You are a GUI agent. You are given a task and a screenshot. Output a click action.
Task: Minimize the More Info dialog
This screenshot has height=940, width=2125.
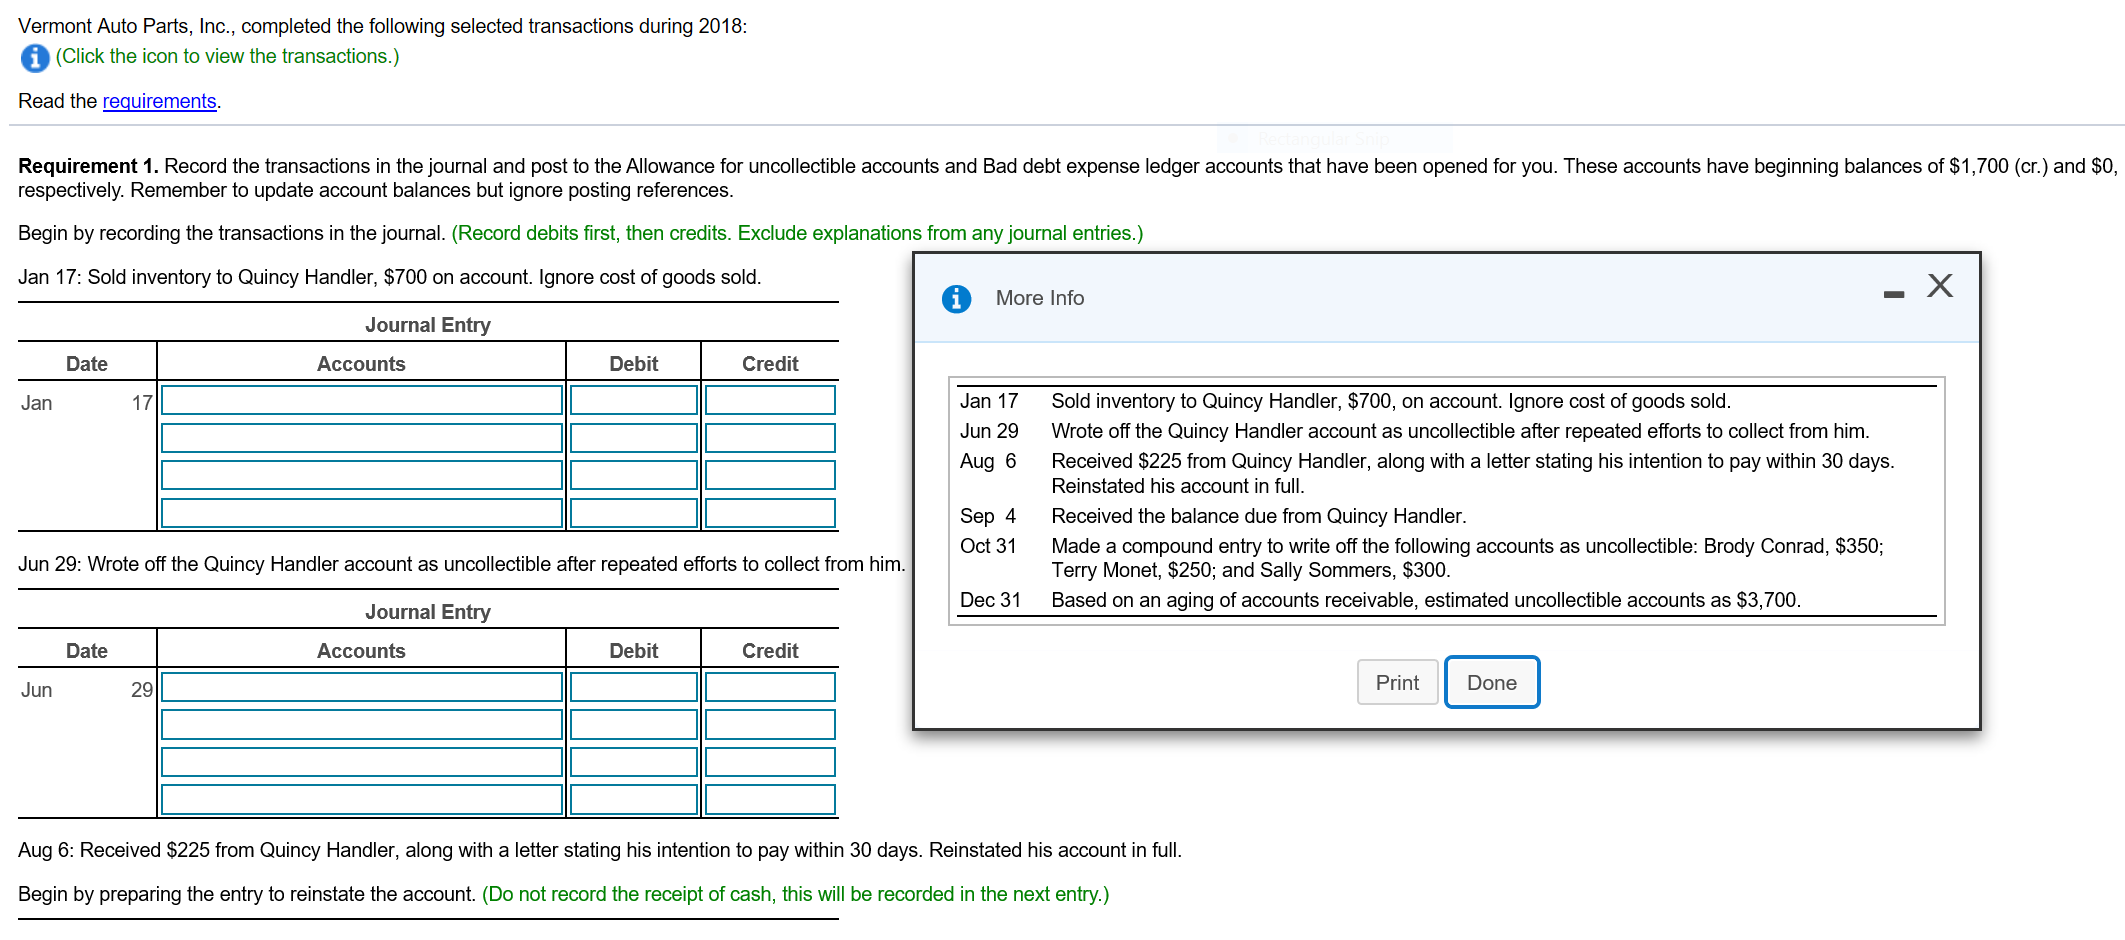pos(1893,294)
